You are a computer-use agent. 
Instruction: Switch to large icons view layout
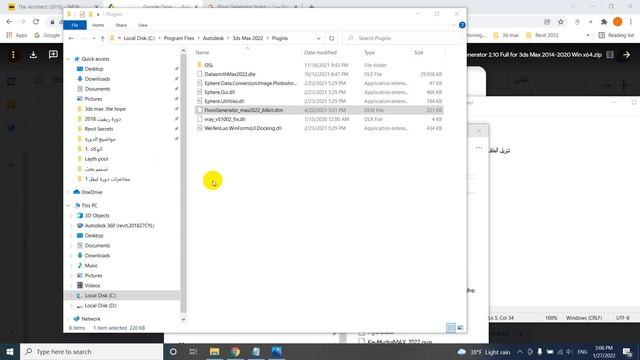click(460, 328)
